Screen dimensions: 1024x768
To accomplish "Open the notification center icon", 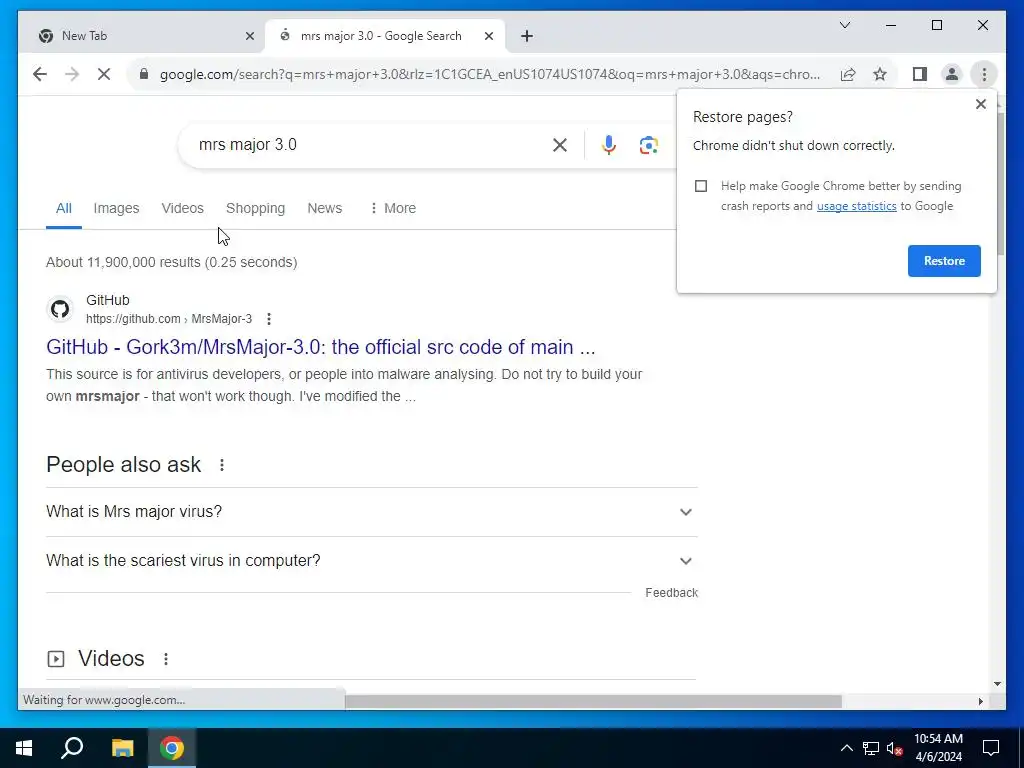I will (991, 748).
